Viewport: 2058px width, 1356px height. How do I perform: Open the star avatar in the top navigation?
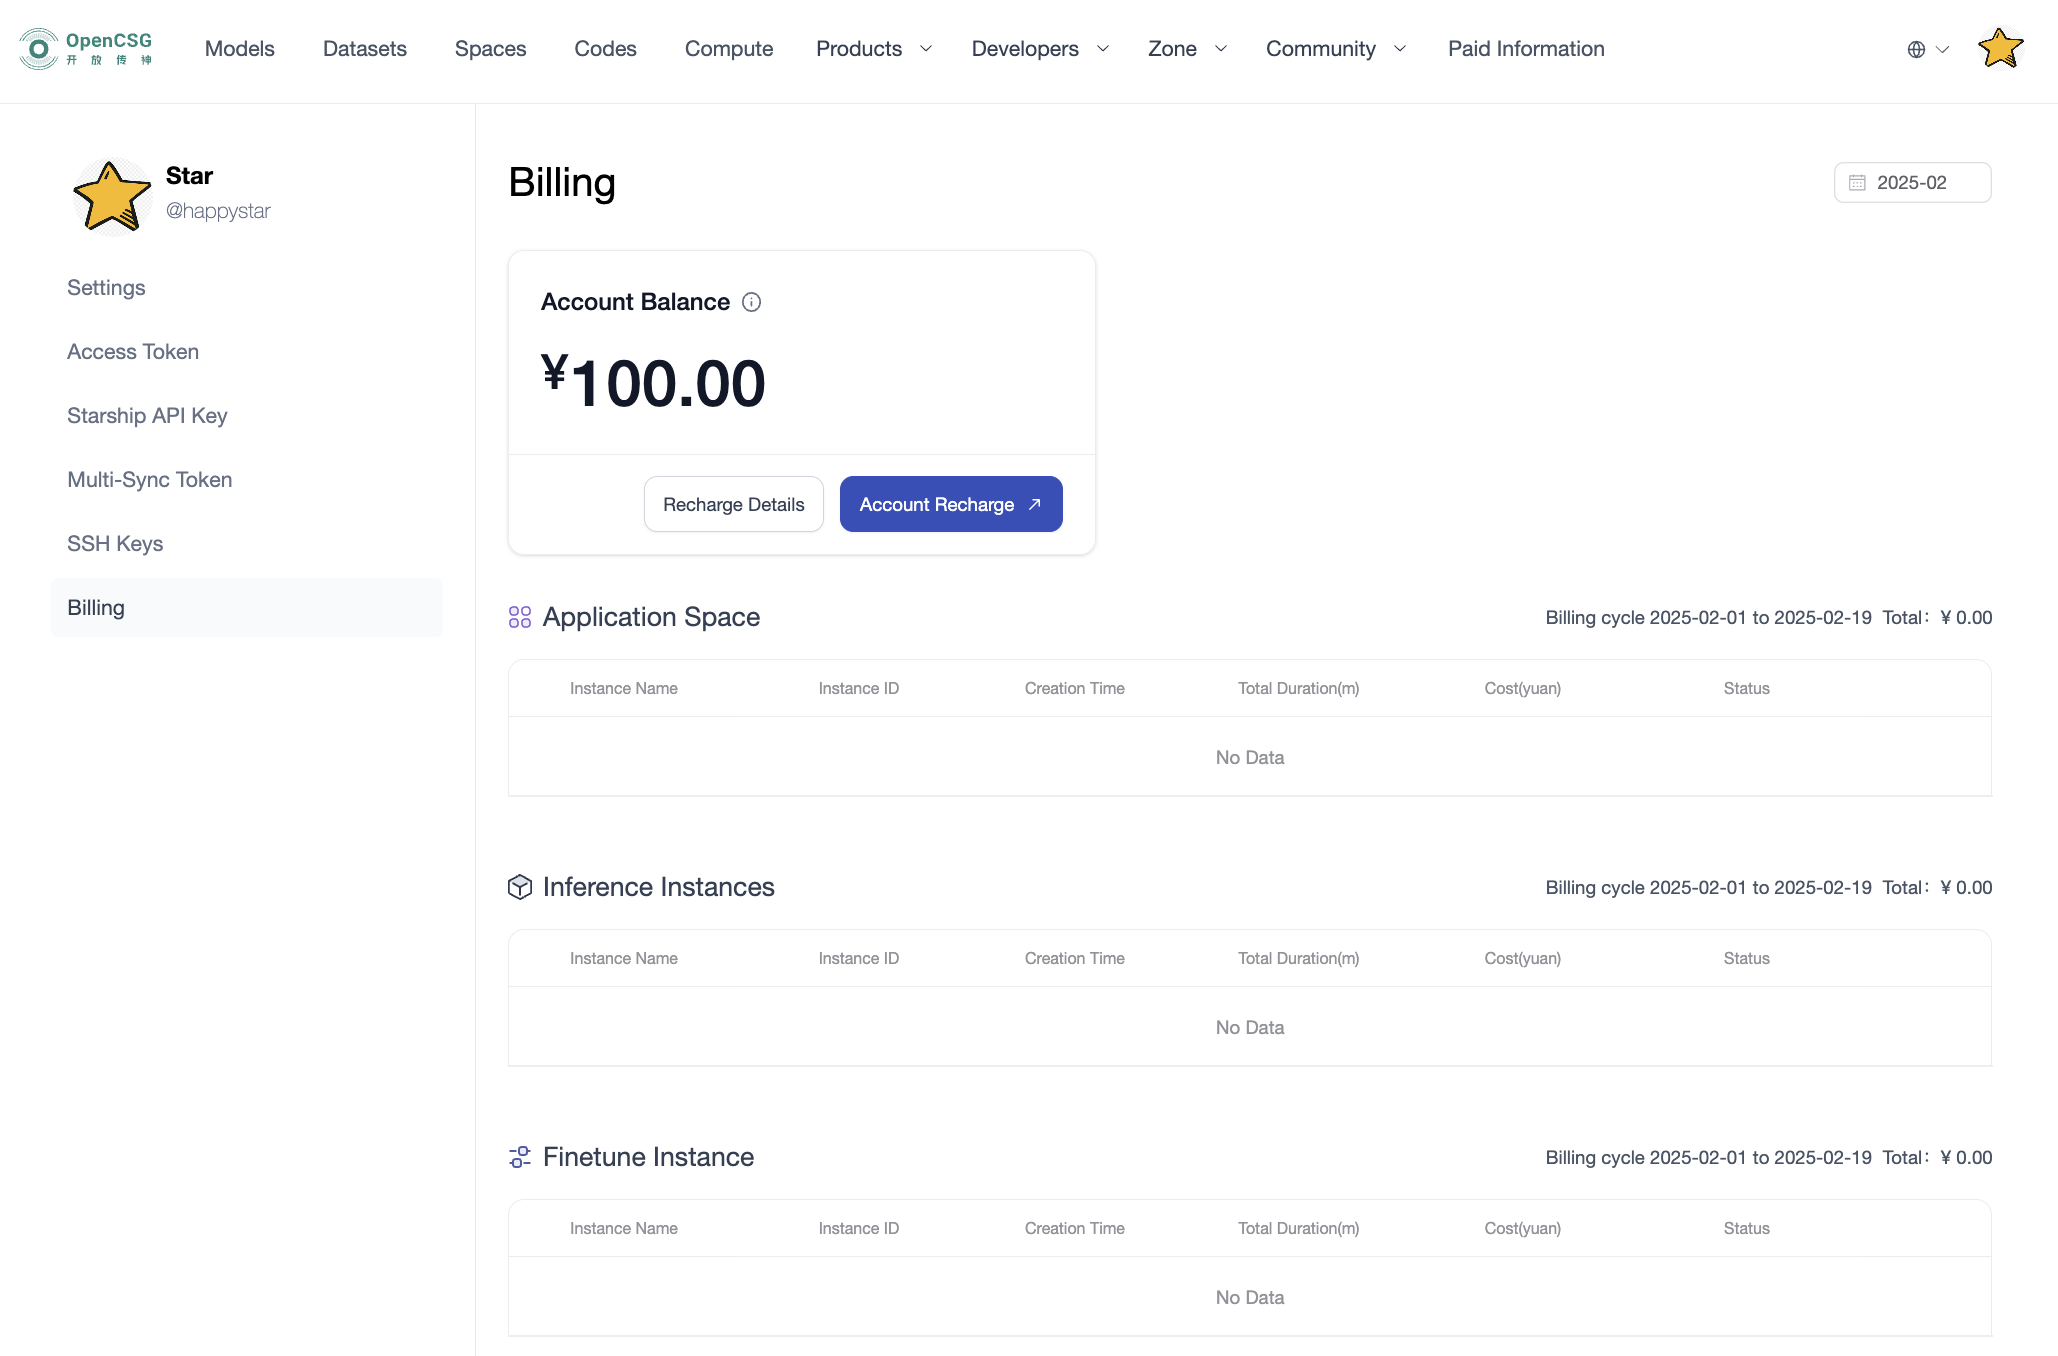[x=2000, y=48]
